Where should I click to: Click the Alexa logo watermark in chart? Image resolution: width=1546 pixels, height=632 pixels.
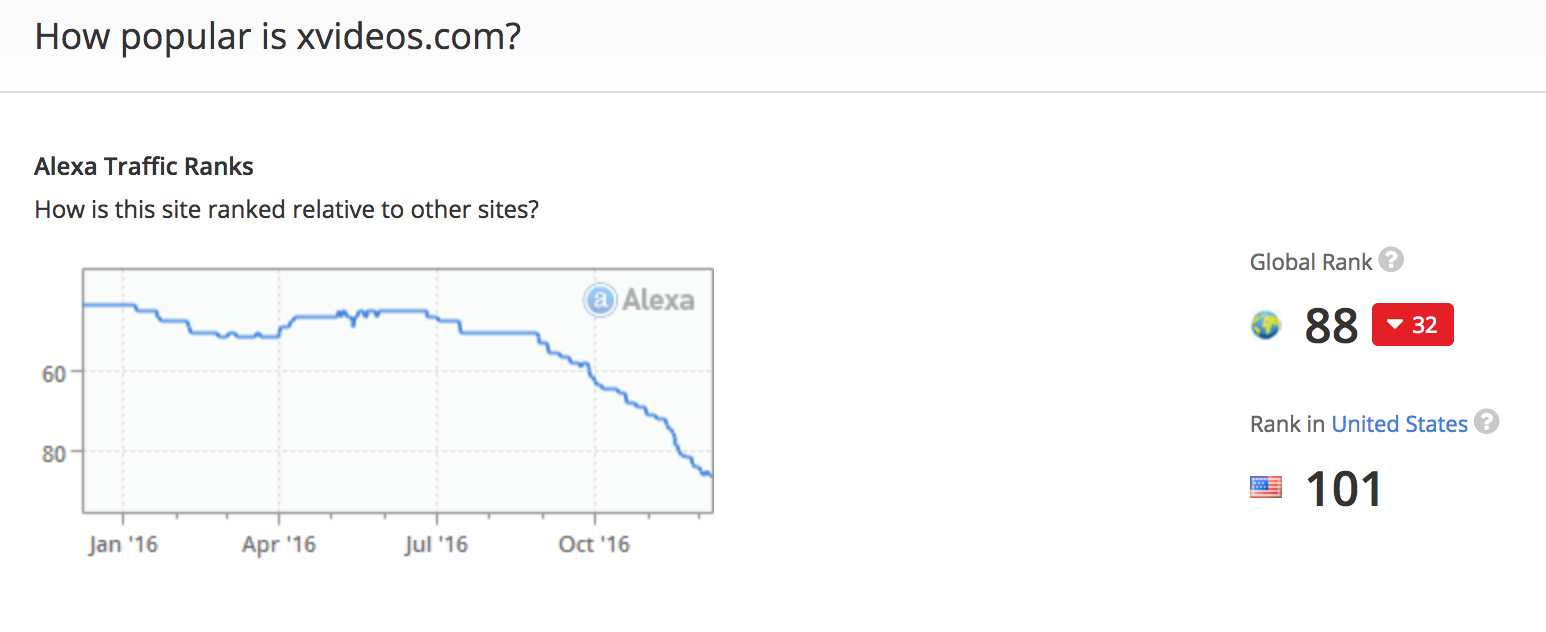tap(640, 299)
